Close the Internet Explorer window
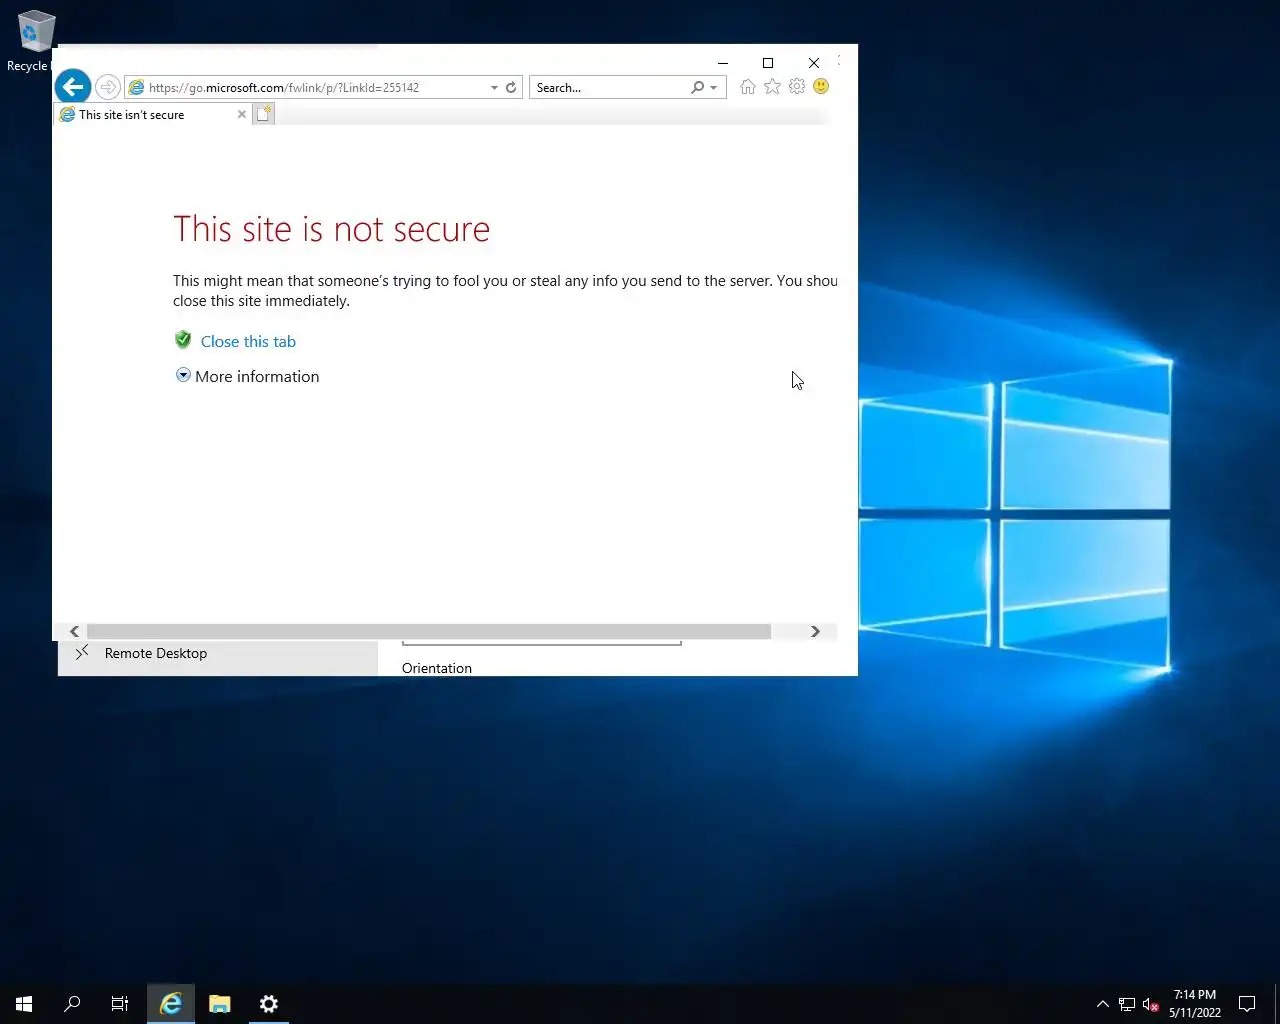Viewport: 1280px width, 1024px height. click(814, 63)
